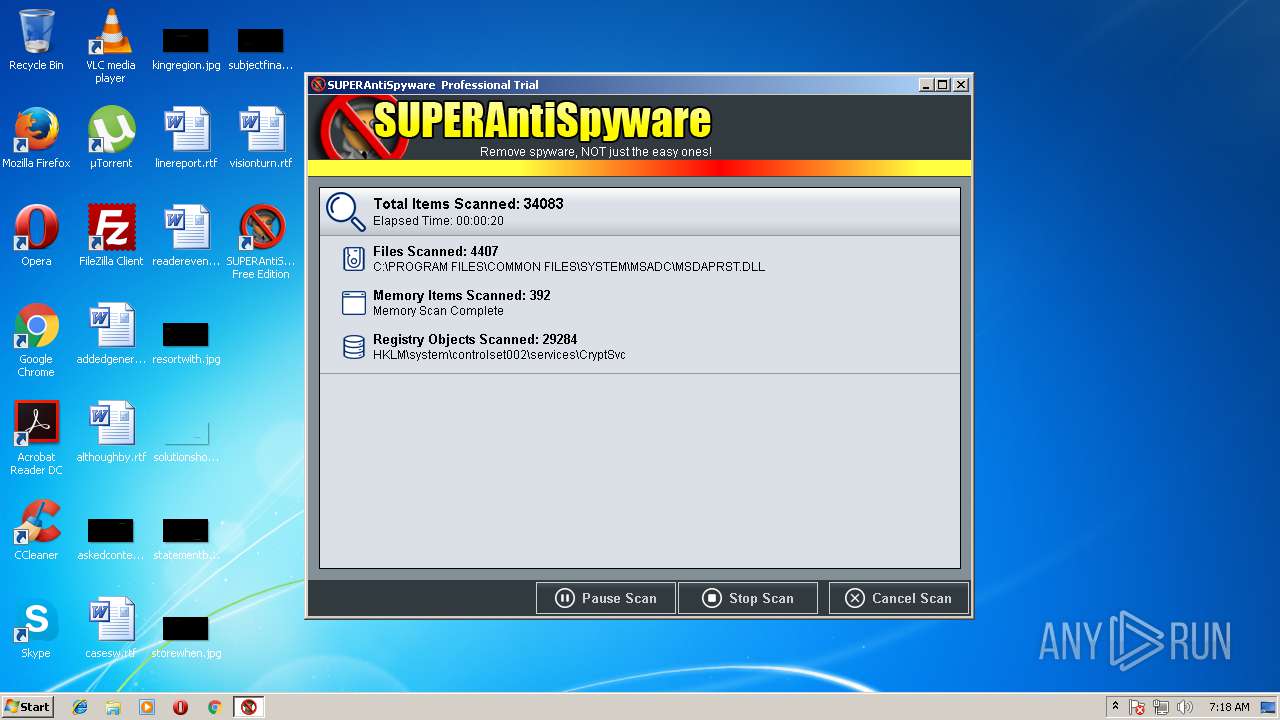1280x720 pixels.
Task: Select the storewhen.jpg image file
Action: 186,637
